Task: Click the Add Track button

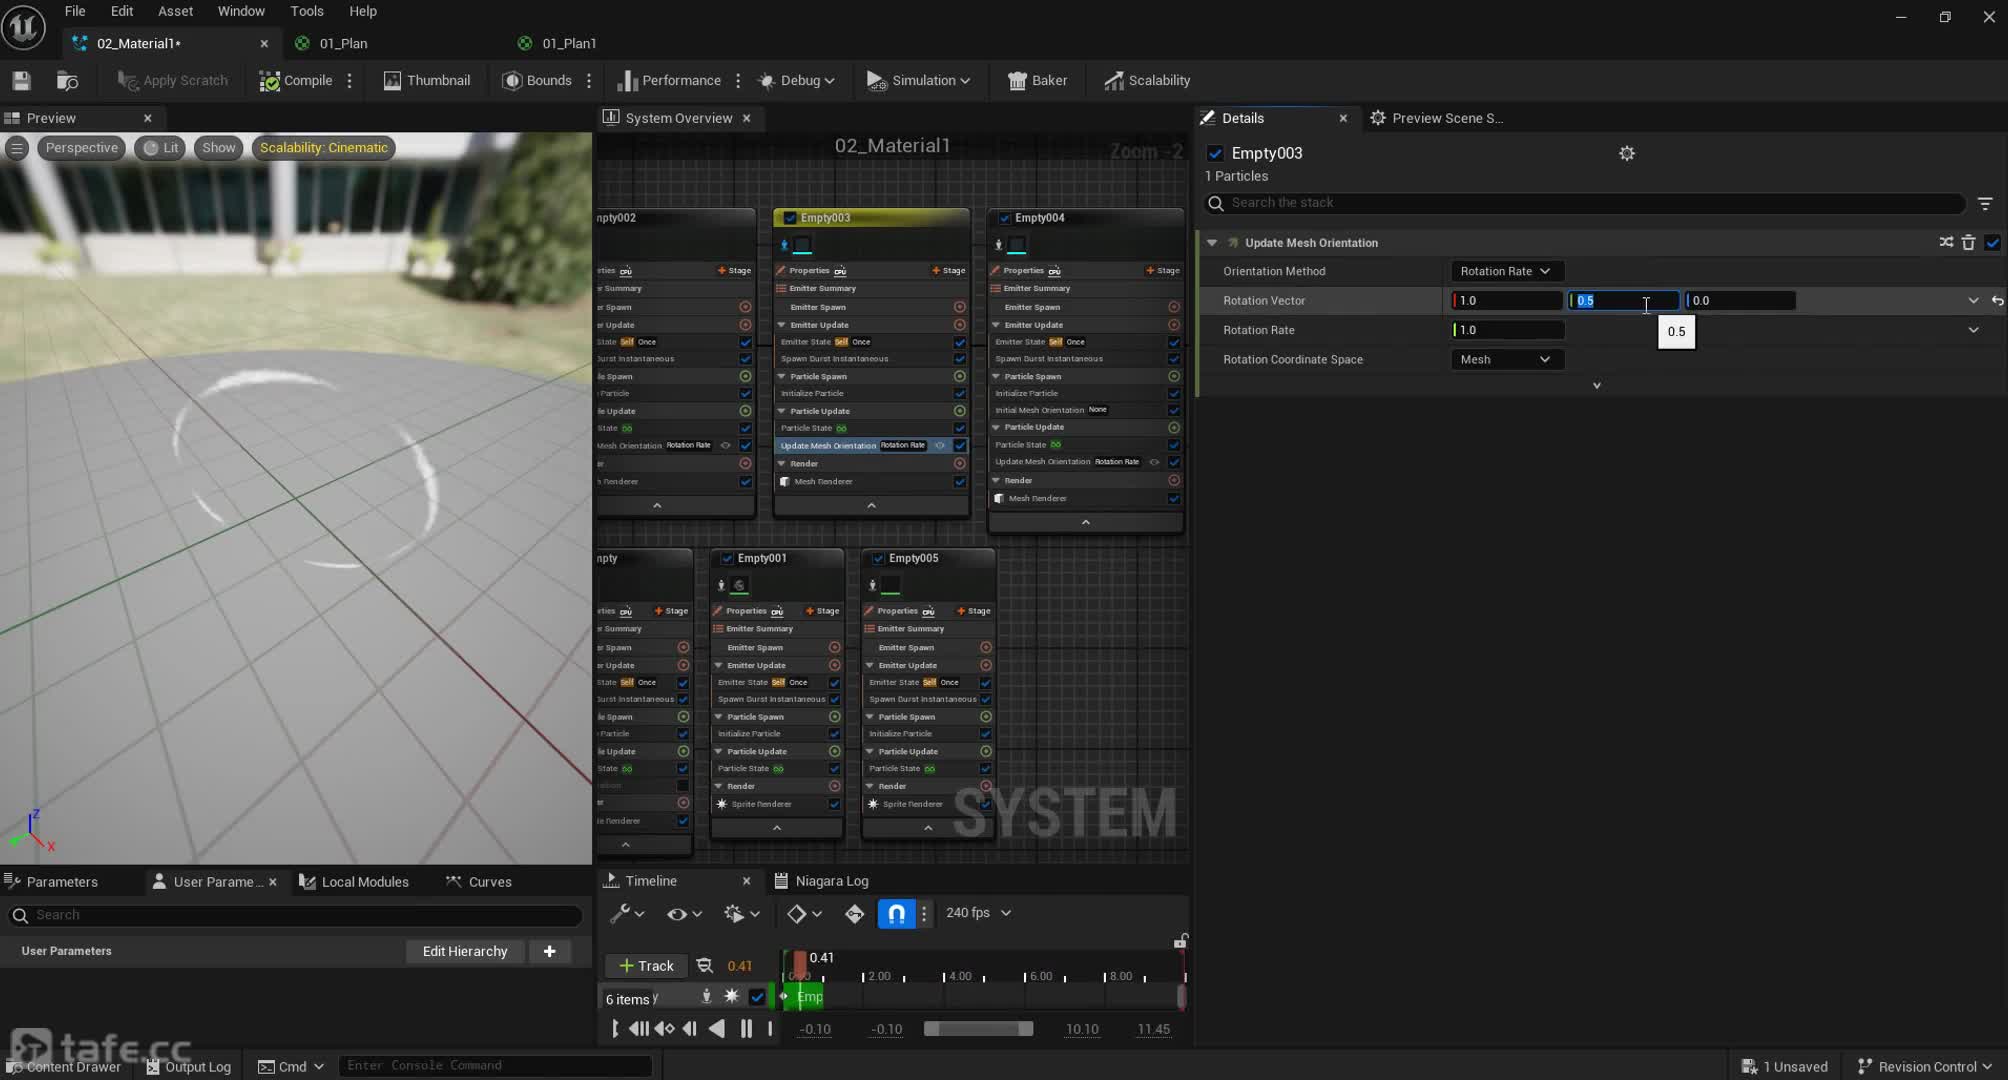Action: (x=646, y=966)
